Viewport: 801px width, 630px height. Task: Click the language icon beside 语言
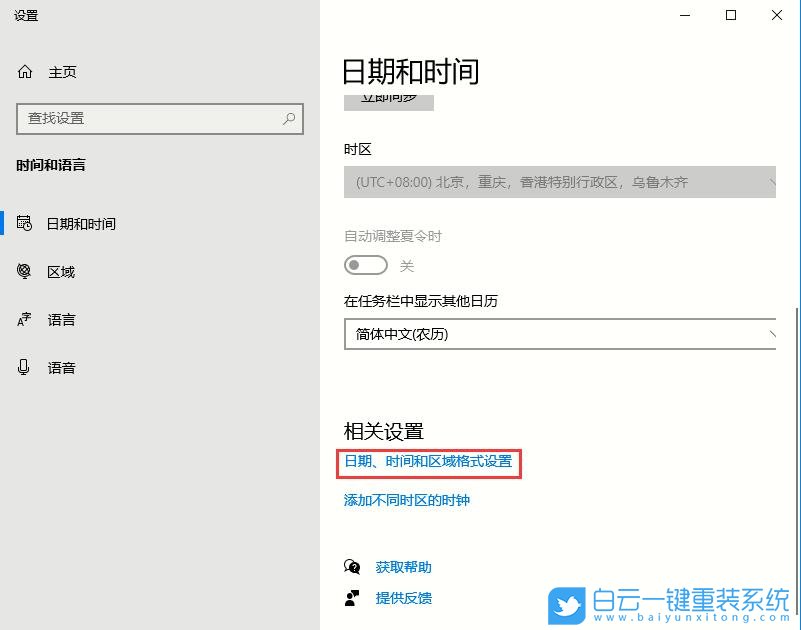pyautogui.click(x=24, y=319)
